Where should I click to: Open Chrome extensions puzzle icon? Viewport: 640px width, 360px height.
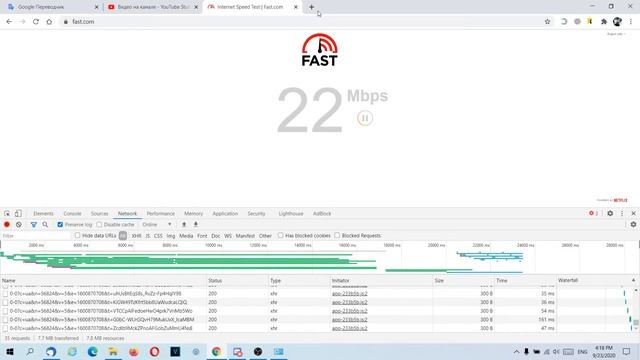604,22
